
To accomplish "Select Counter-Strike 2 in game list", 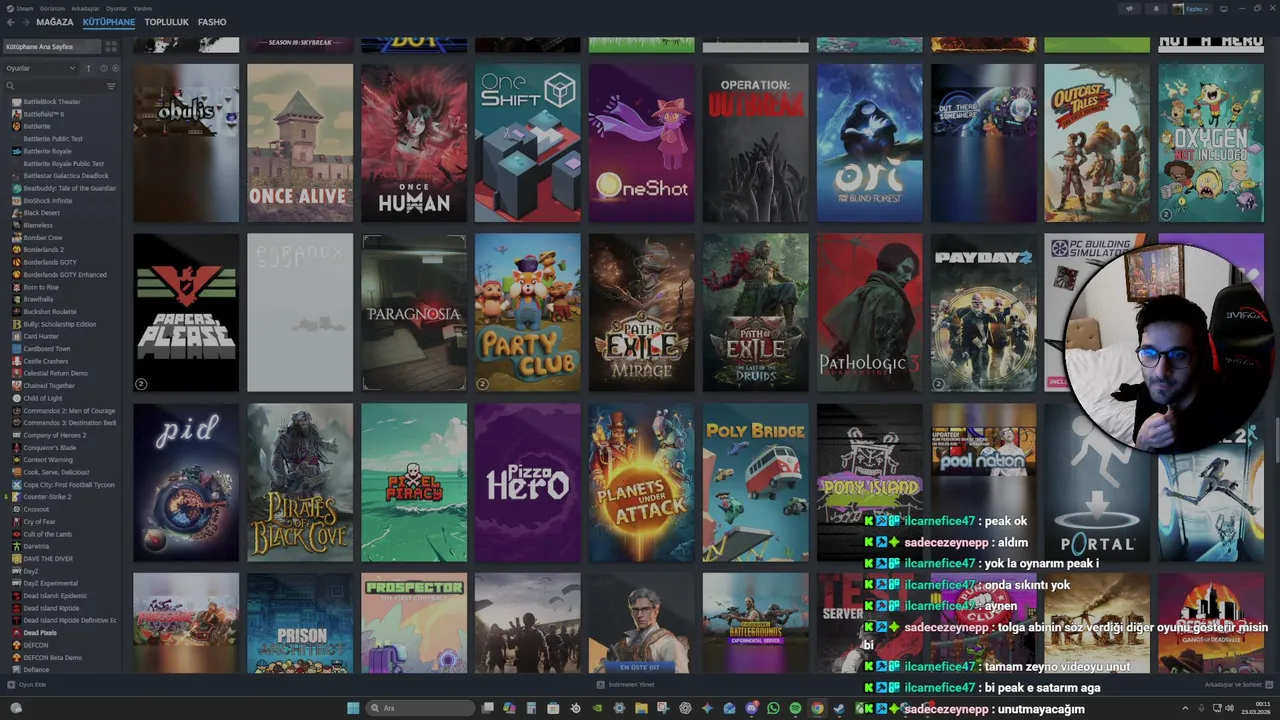I will pyautogui.click(x=46, y=497).
